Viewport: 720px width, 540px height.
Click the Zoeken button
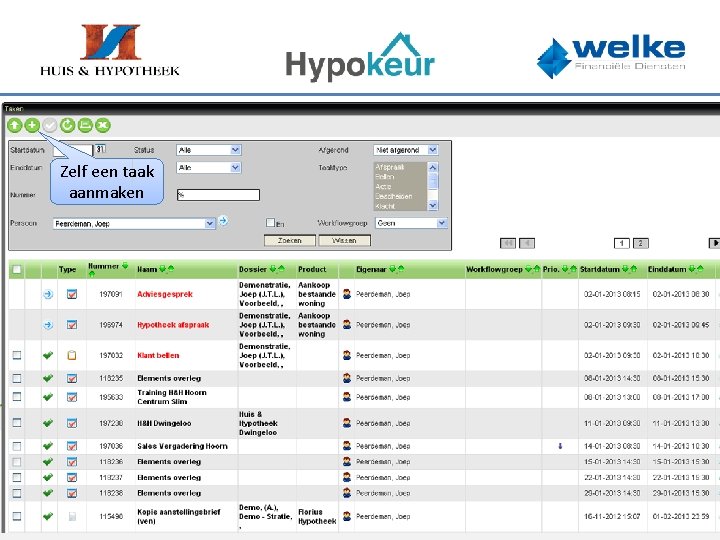pyautogui.click(x=290, y=240)
